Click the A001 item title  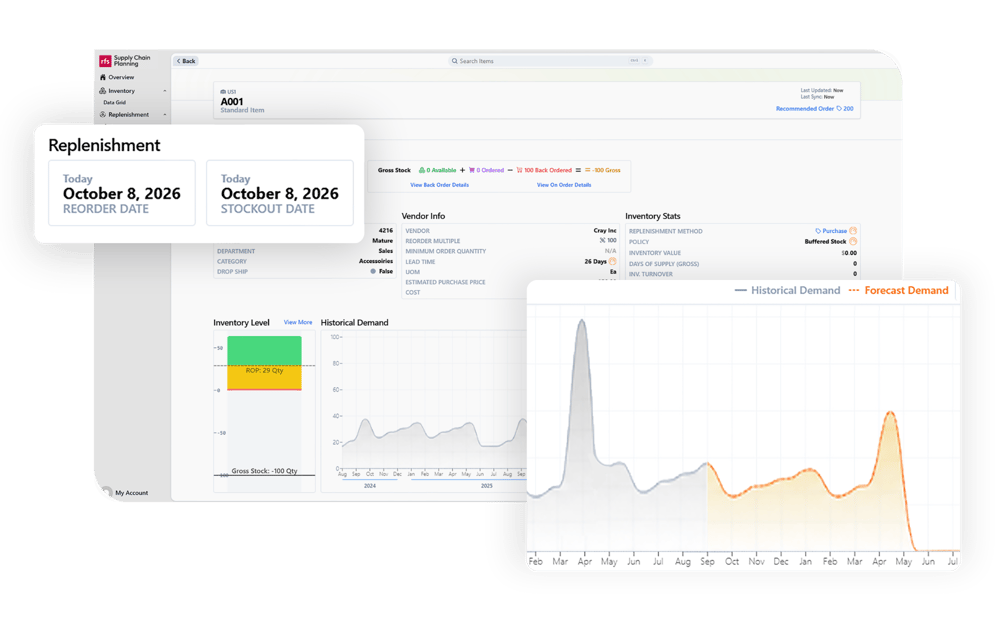pyautogui.click(x=232, y=102)
